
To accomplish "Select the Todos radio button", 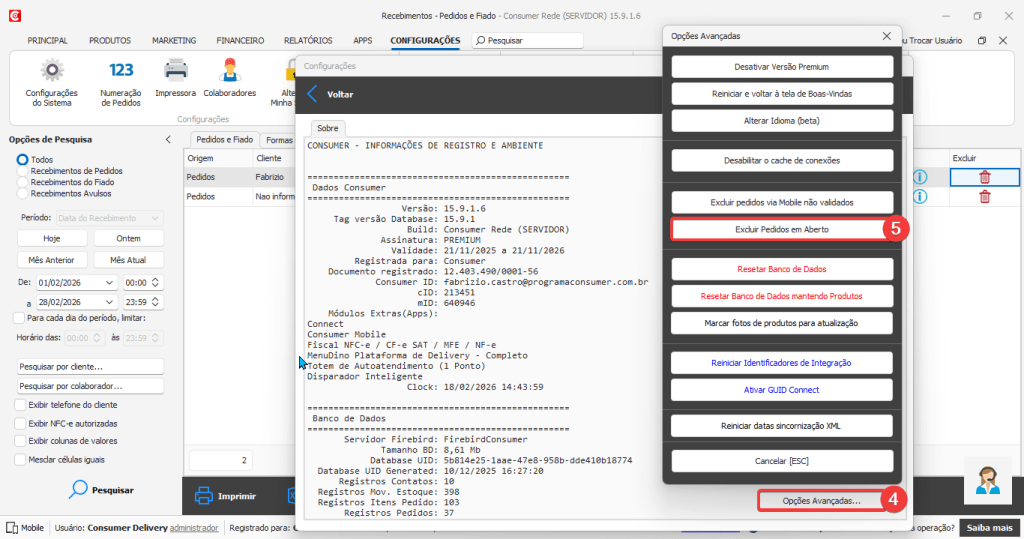I will click(x=22, y=159).
